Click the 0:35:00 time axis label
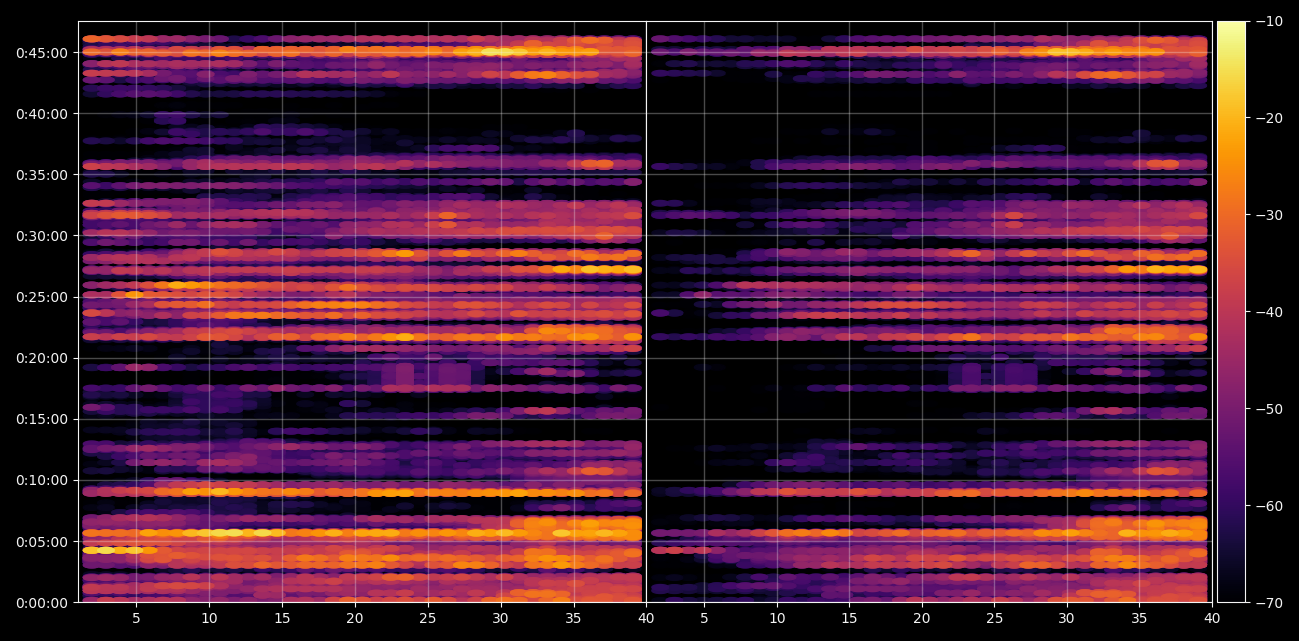Image resolution: width=1299 pixels, height=641 pixels. click(42, 174)
